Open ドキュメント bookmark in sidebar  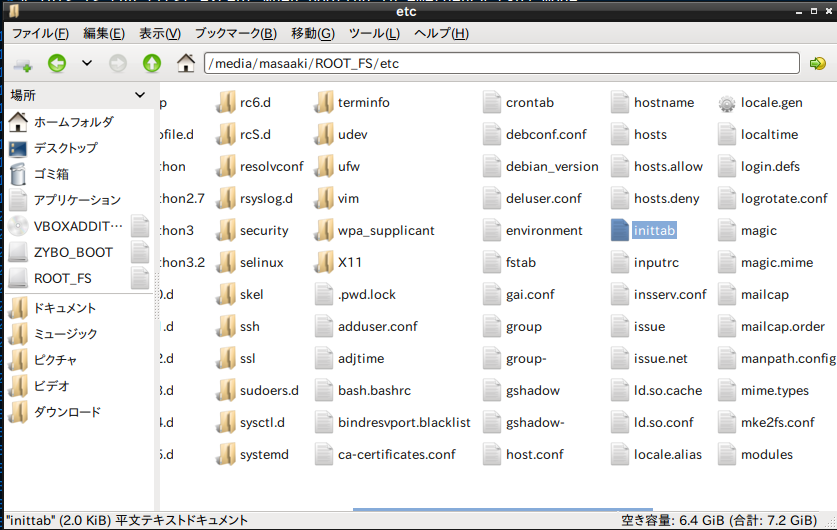65,308
